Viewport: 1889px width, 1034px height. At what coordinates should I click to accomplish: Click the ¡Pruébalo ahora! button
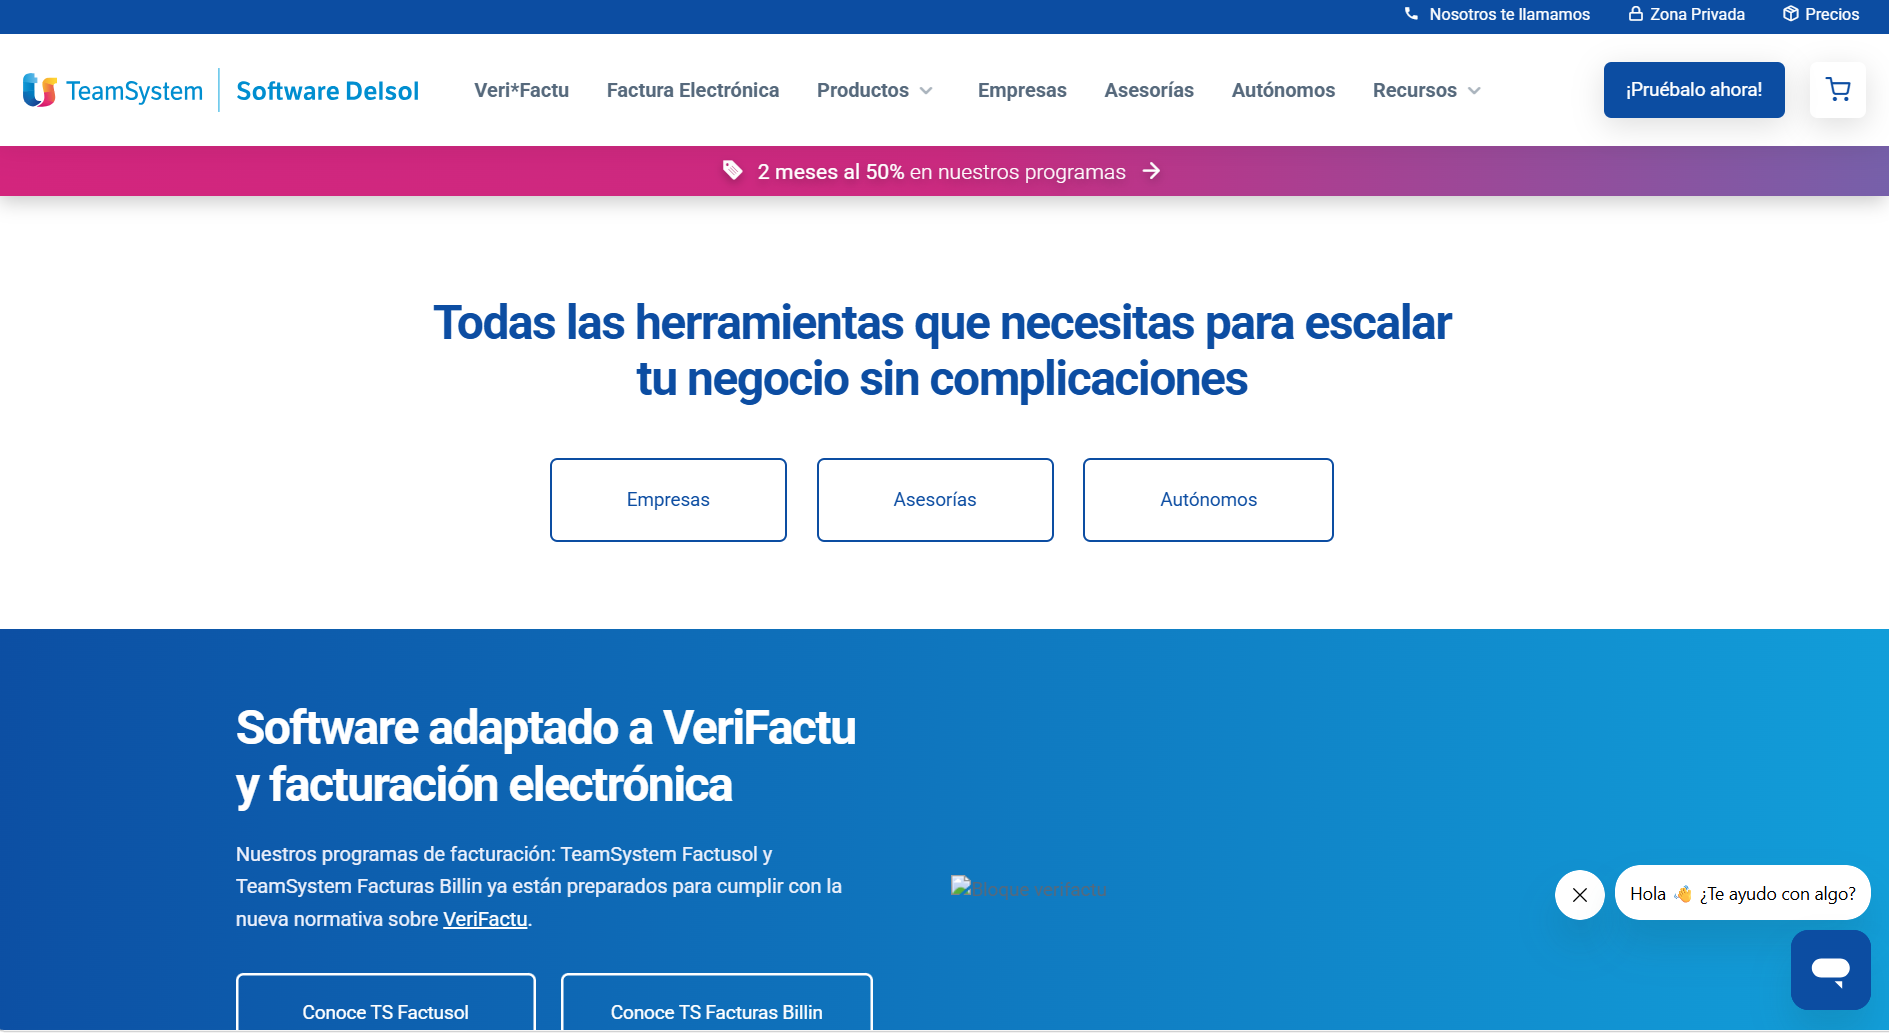coord(1694,90)
